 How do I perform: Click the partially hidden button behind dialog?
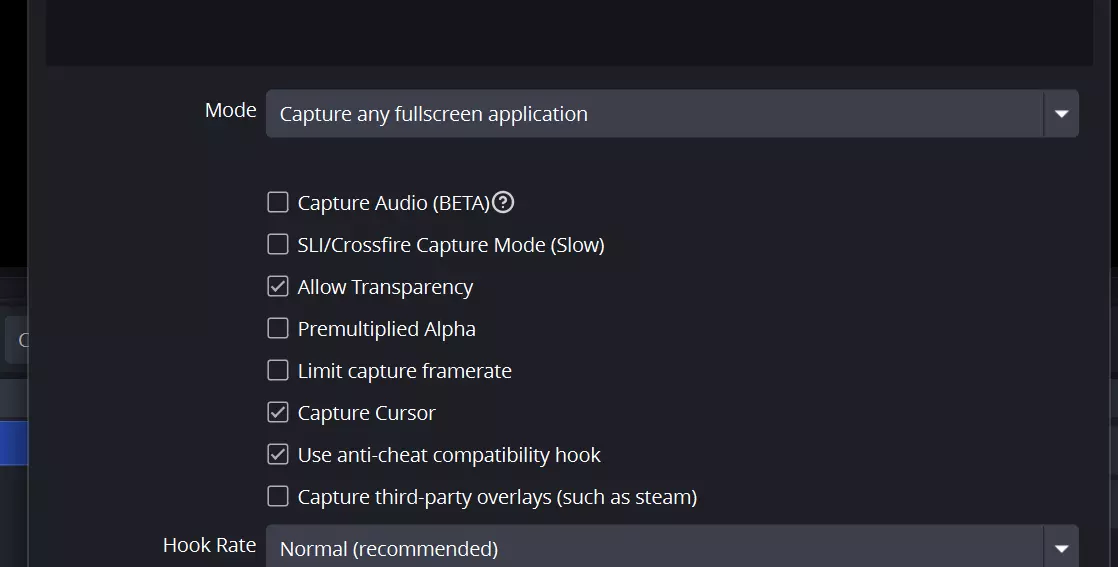16,340
